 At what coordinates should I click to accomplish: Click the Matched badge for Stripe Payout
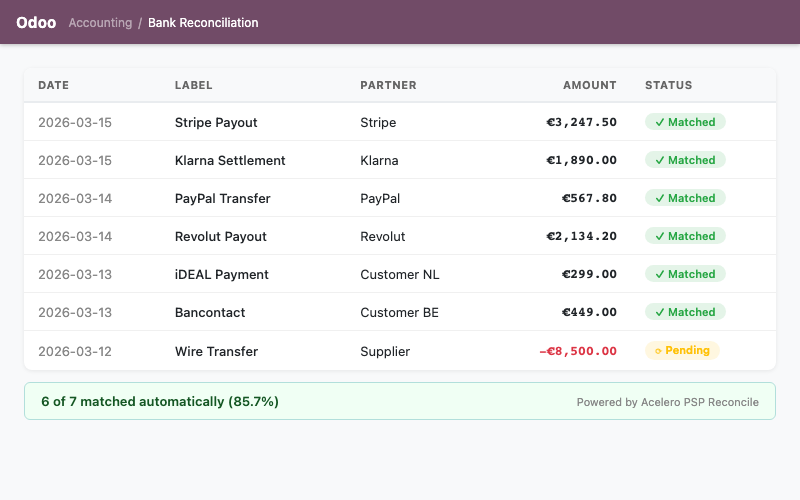point(685,122)
